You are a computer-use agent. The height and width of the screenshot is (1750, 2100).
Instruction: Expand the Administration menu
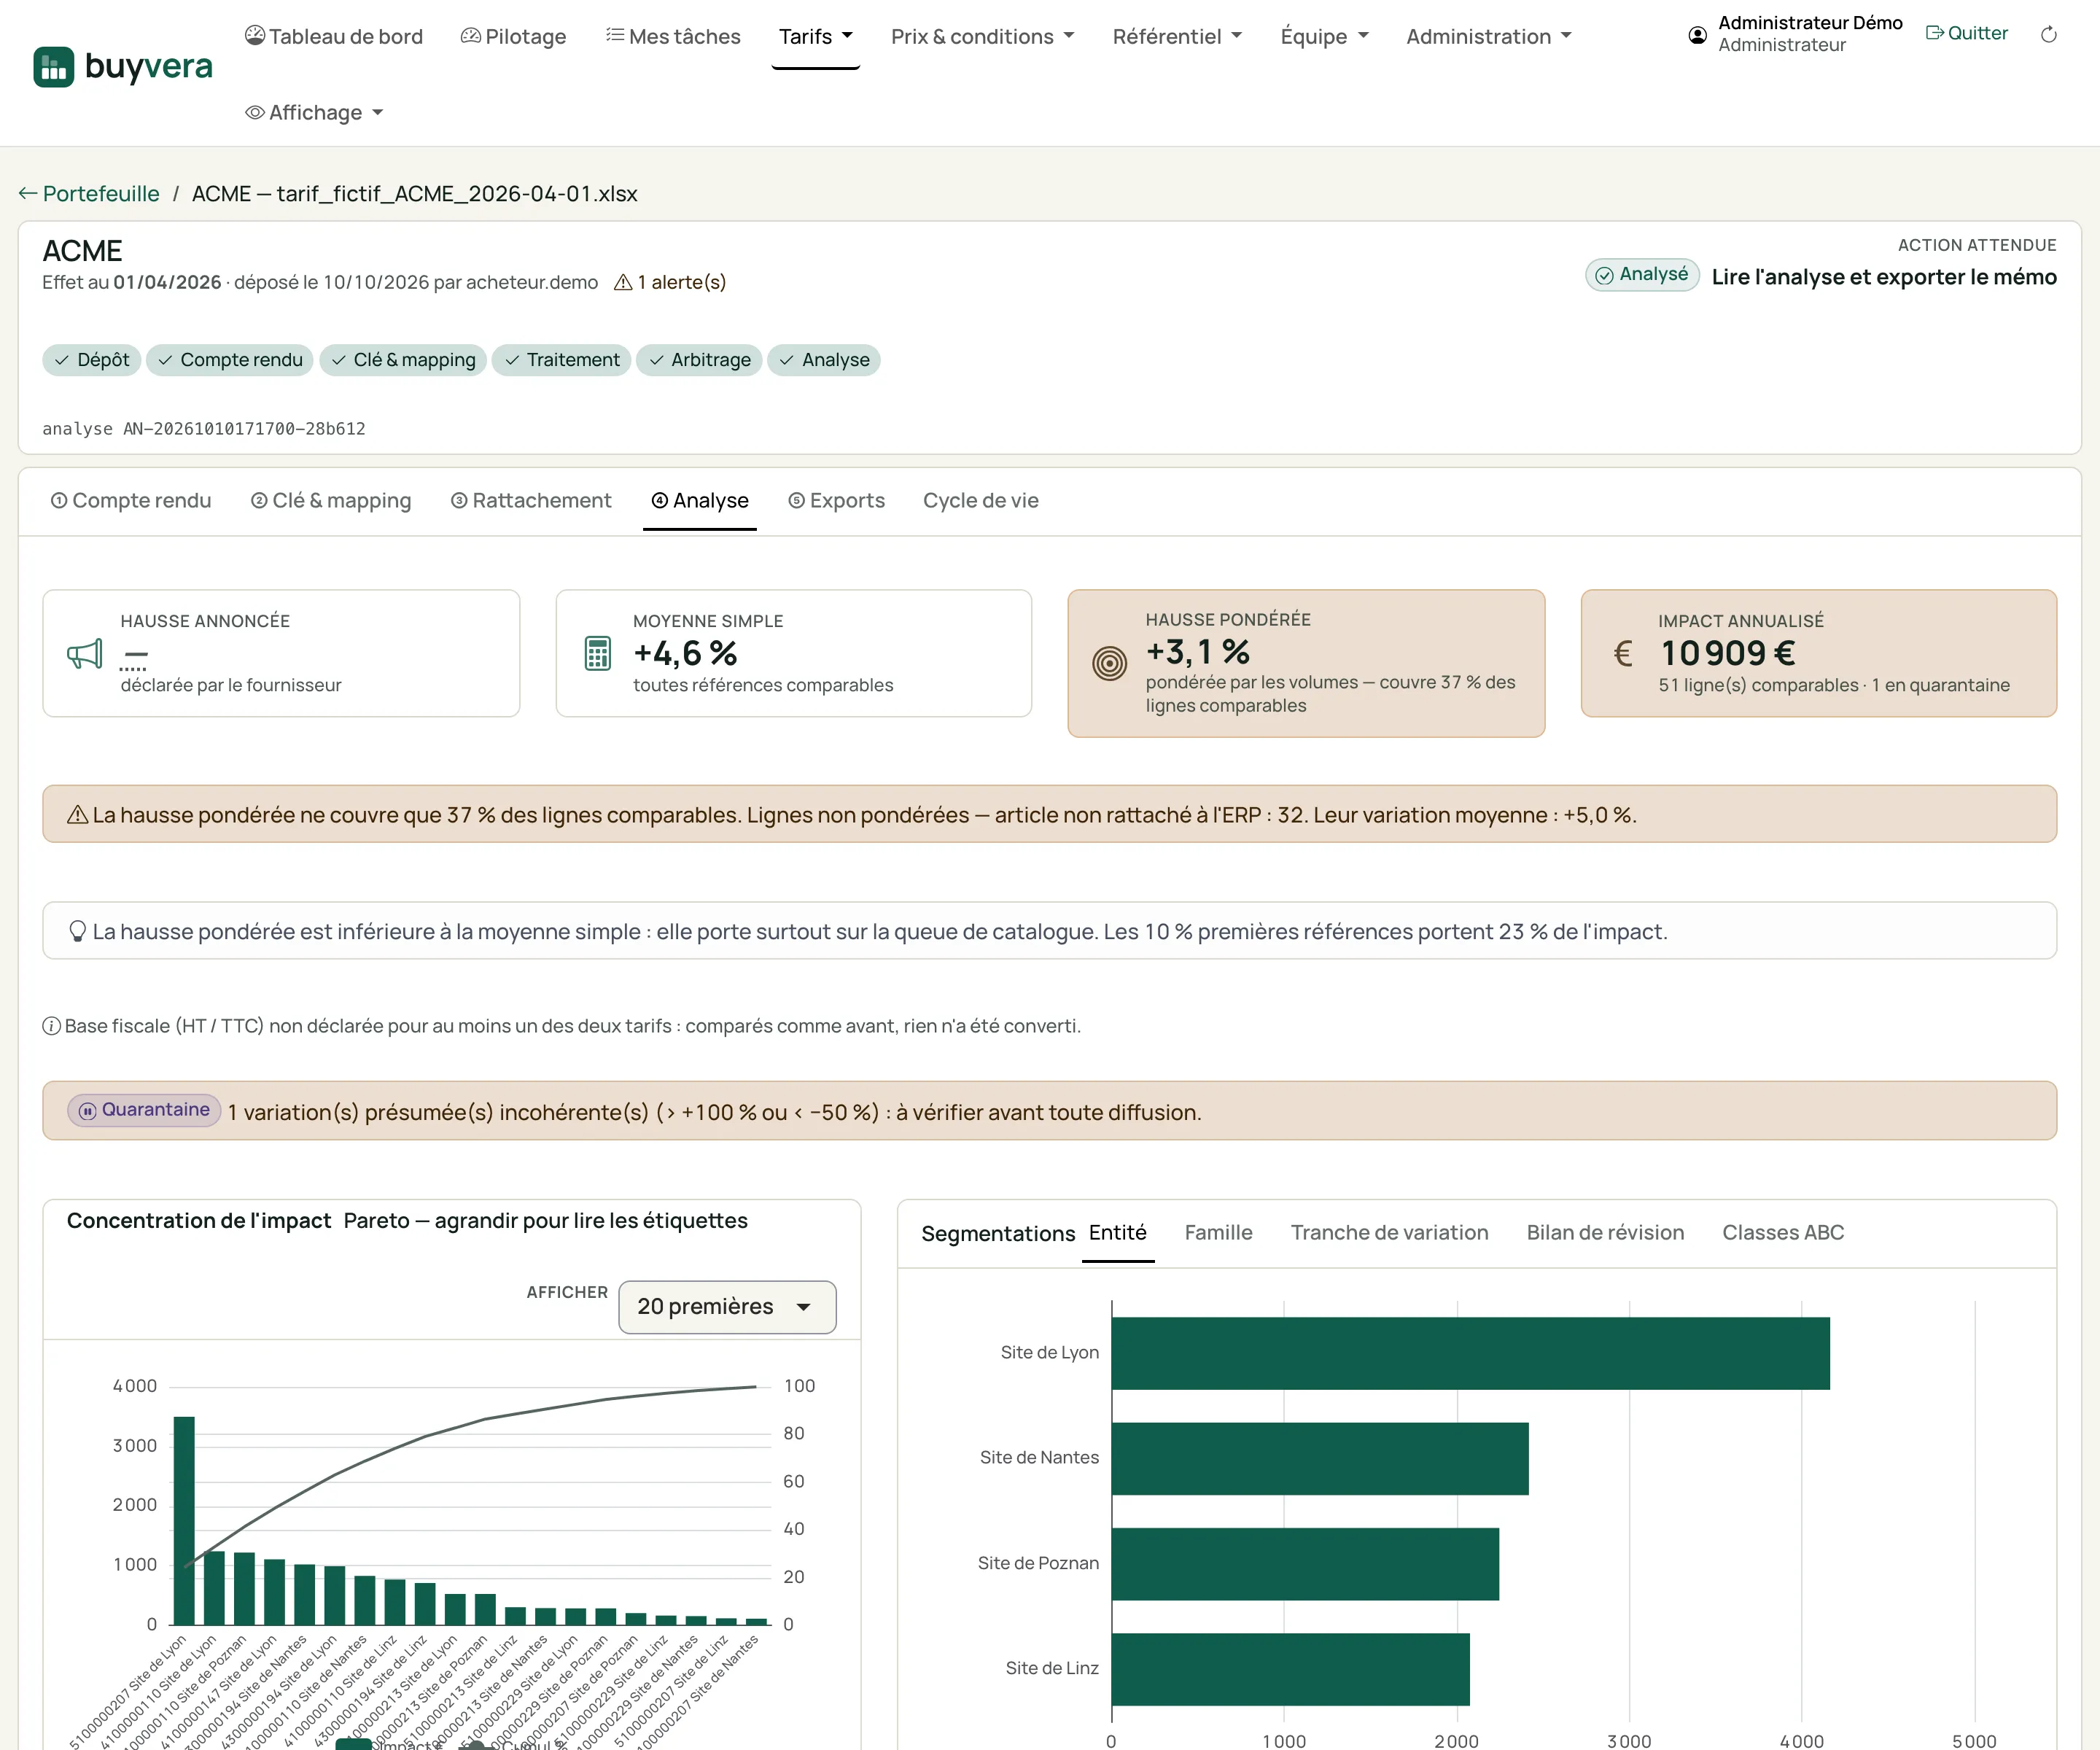tap(1488, 36)
